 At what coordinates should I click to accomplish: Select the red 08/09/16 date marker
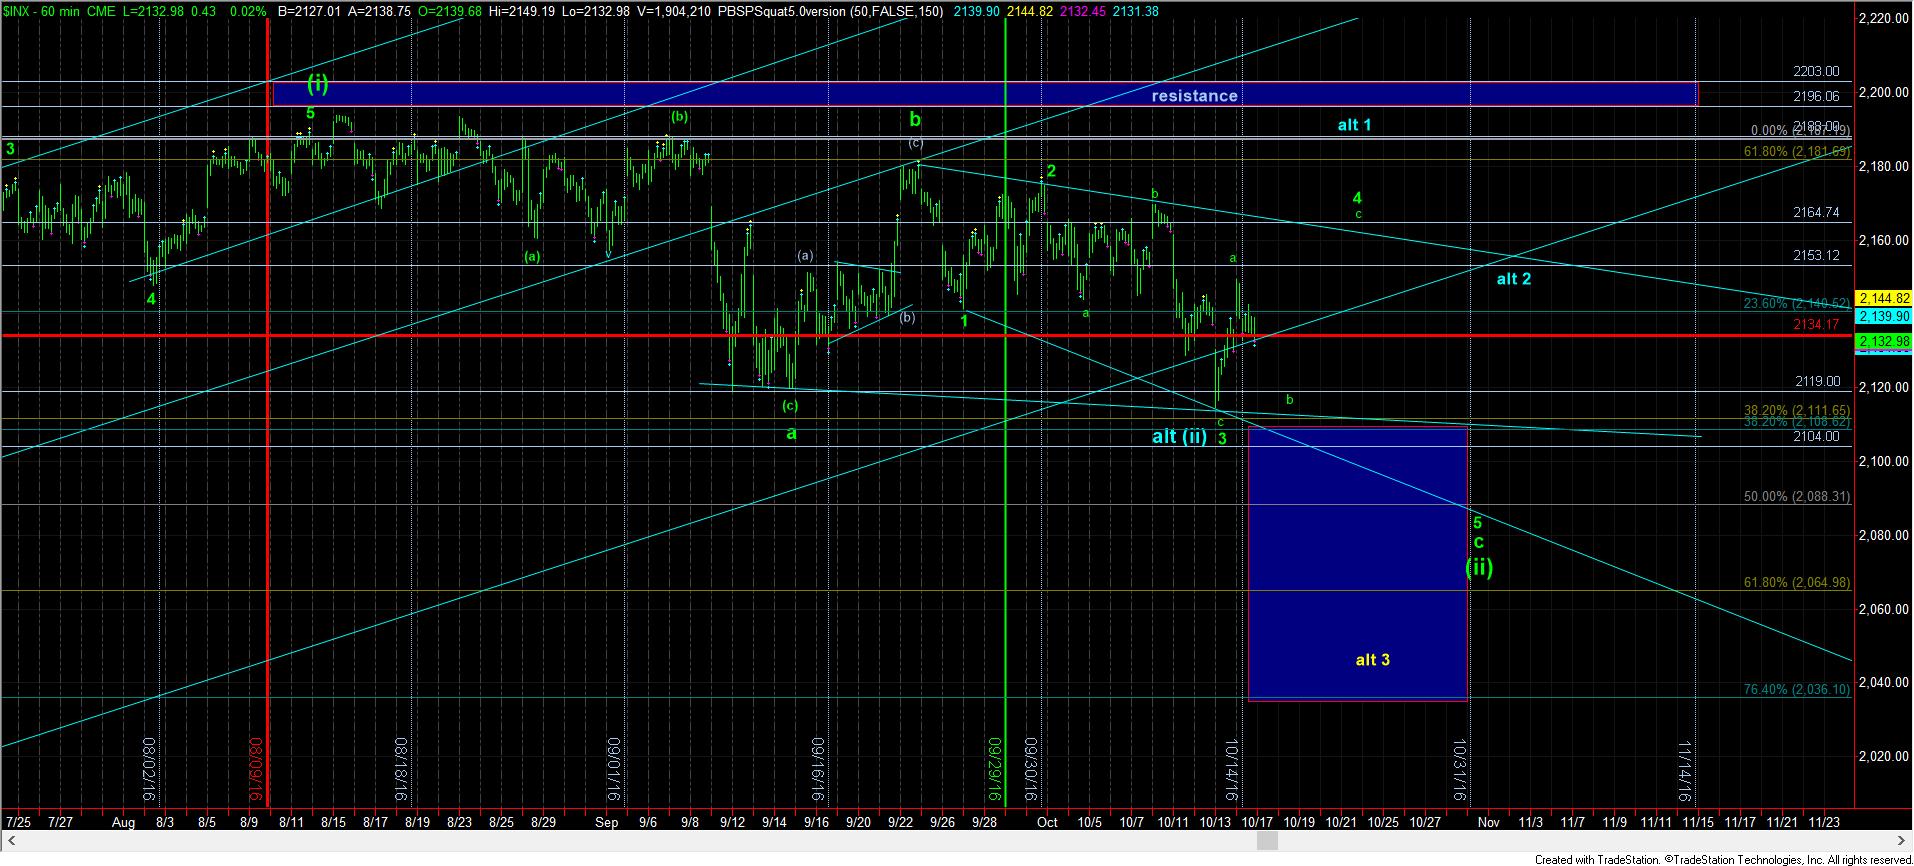[x=256, y=770]
